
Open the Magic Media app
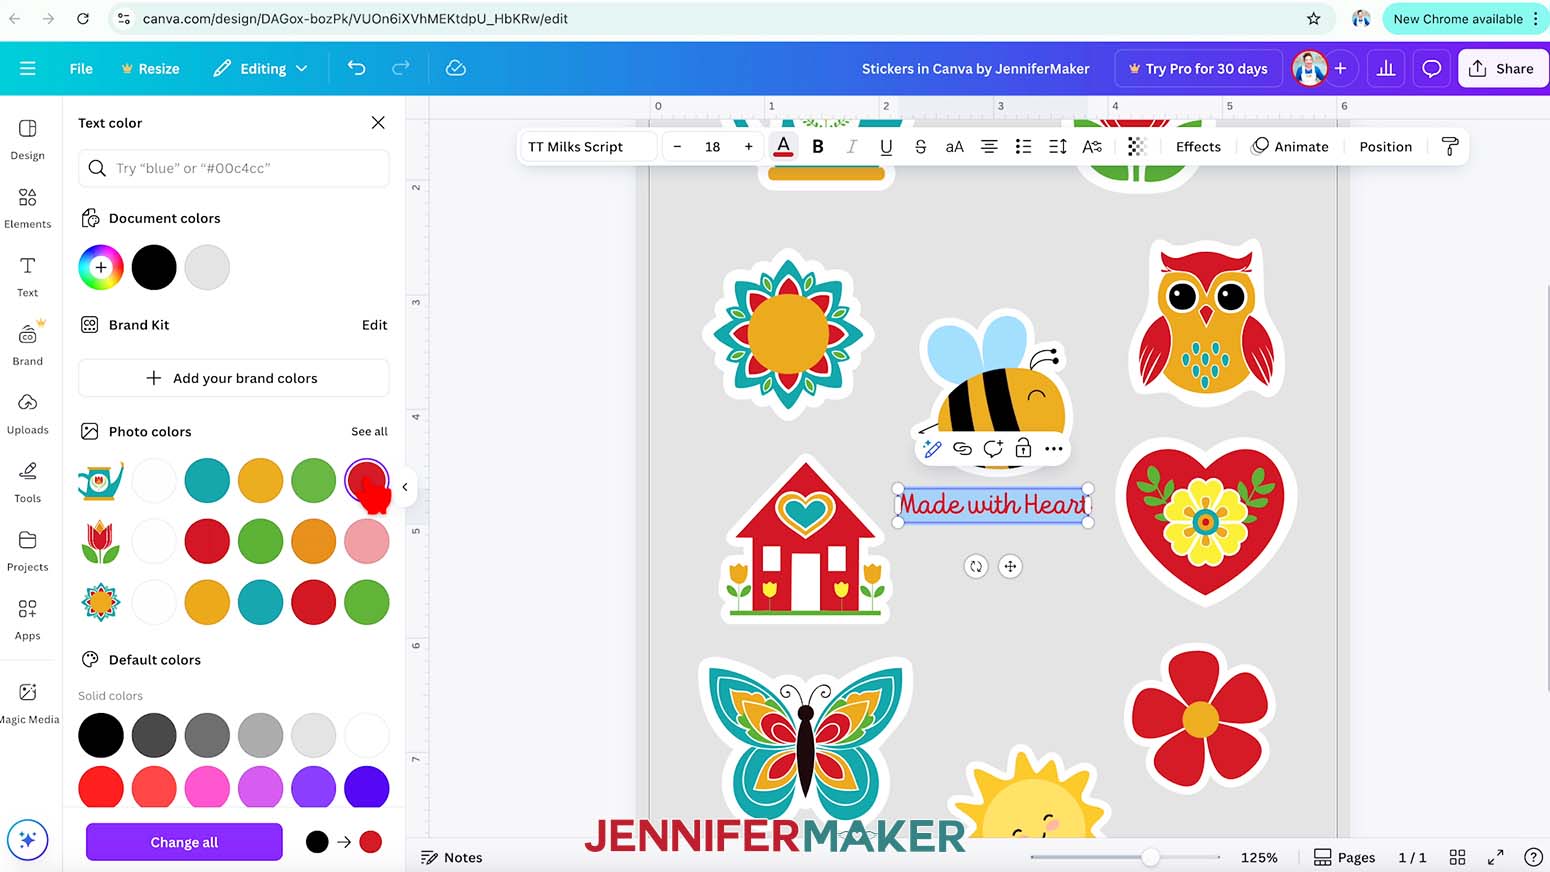click(x=28, y=703)
